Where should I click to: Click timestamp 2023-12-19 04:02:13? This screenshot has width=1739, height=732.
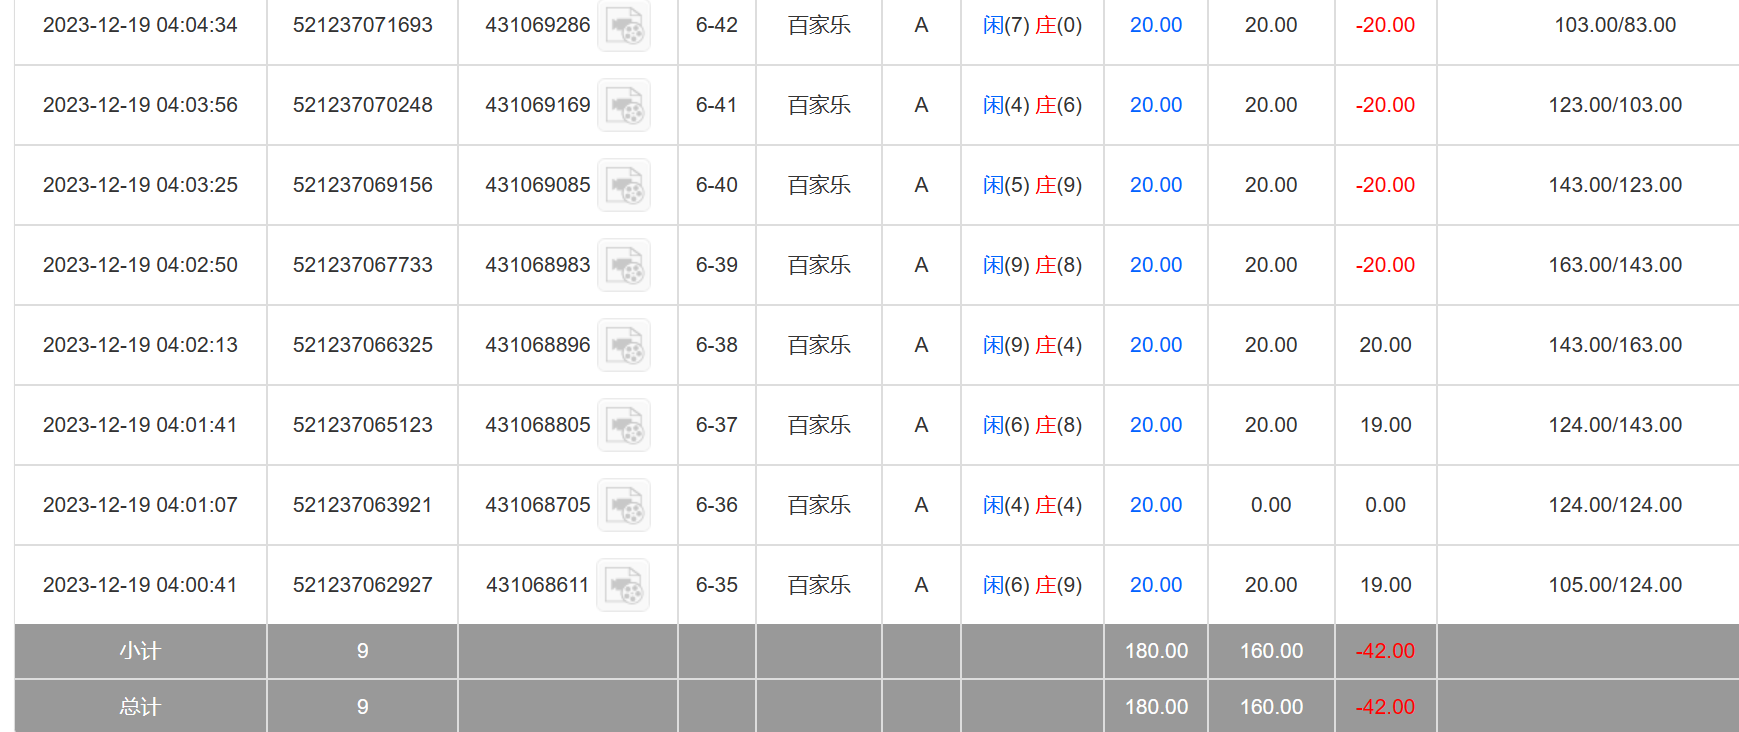(x=140, y=345)
